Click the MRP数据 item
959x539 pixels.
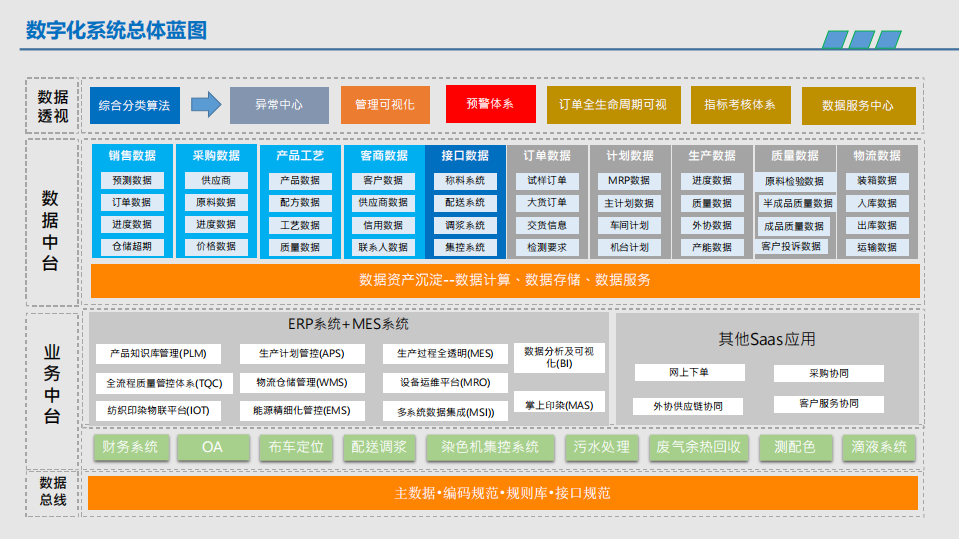click(x=629, y=181)
